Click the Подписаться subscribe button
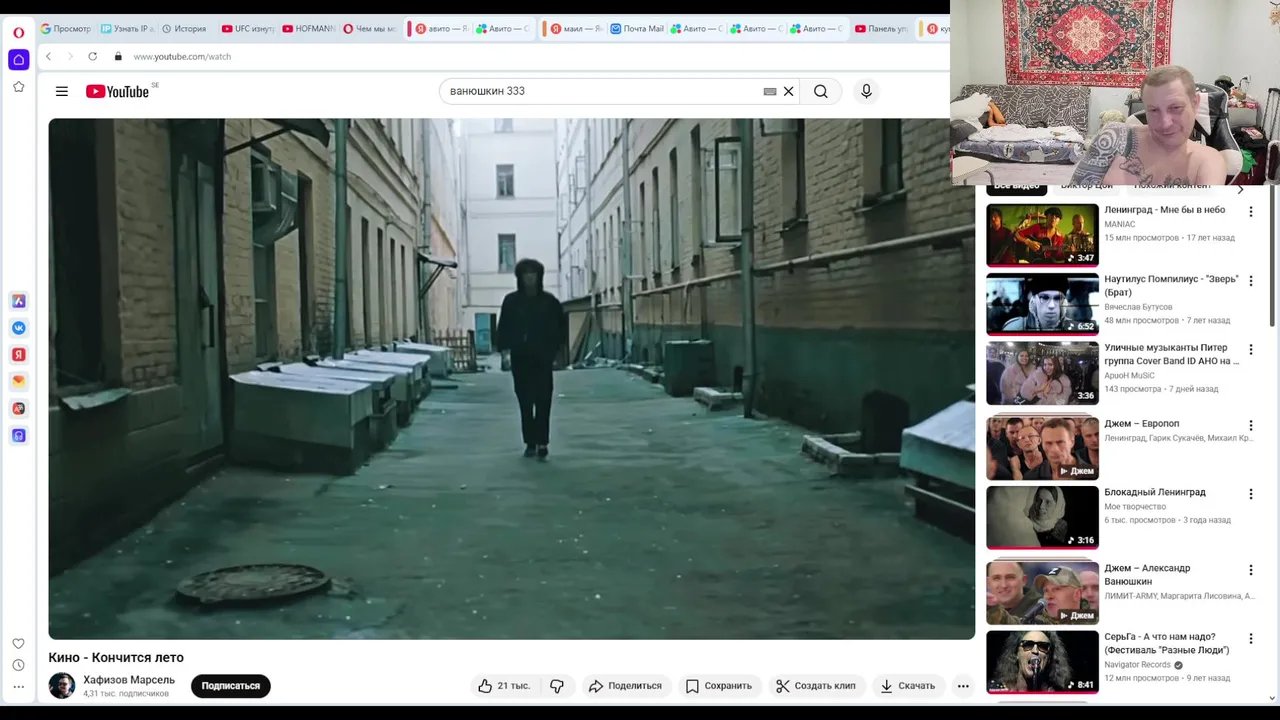This screenshot has width=1280, height=720. tap(230, 686)
